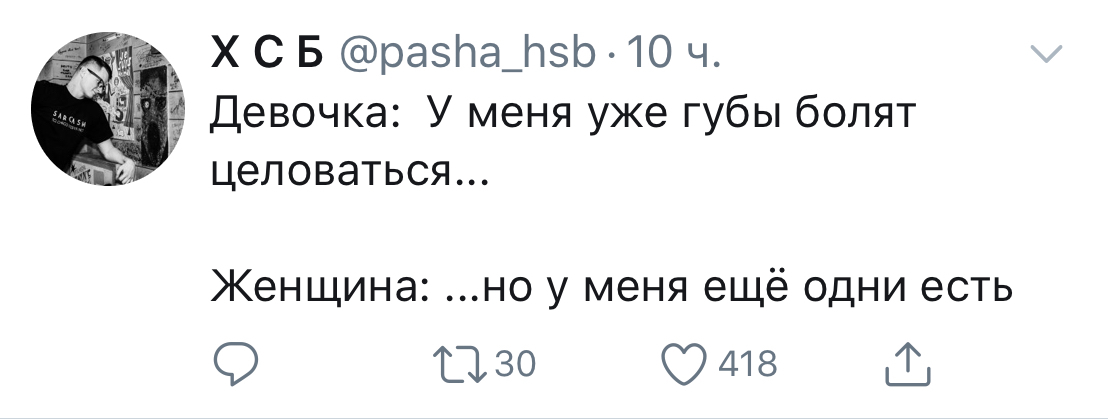View the 30 retweets count
Screen dimensions: 1108x419
(x=516, y=364)
